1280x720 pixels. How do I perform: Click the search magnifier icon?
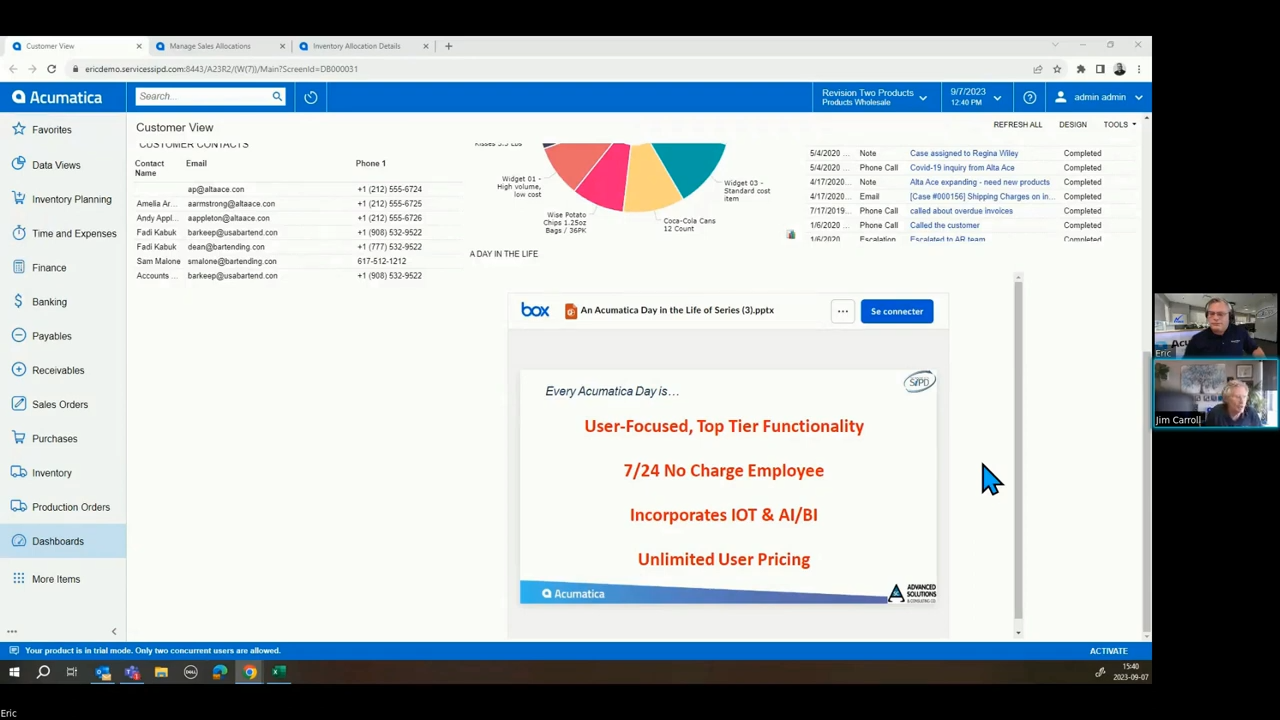pyautogui.click(x=277, y=96)
